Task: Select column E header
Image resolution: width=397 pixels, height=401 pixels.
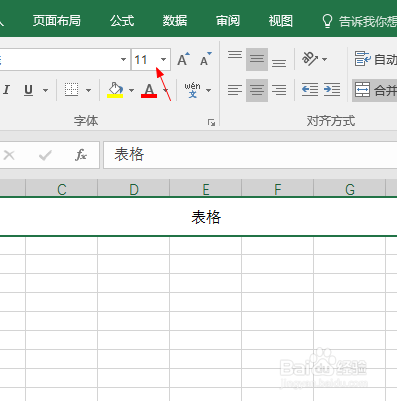Action: 206,189
